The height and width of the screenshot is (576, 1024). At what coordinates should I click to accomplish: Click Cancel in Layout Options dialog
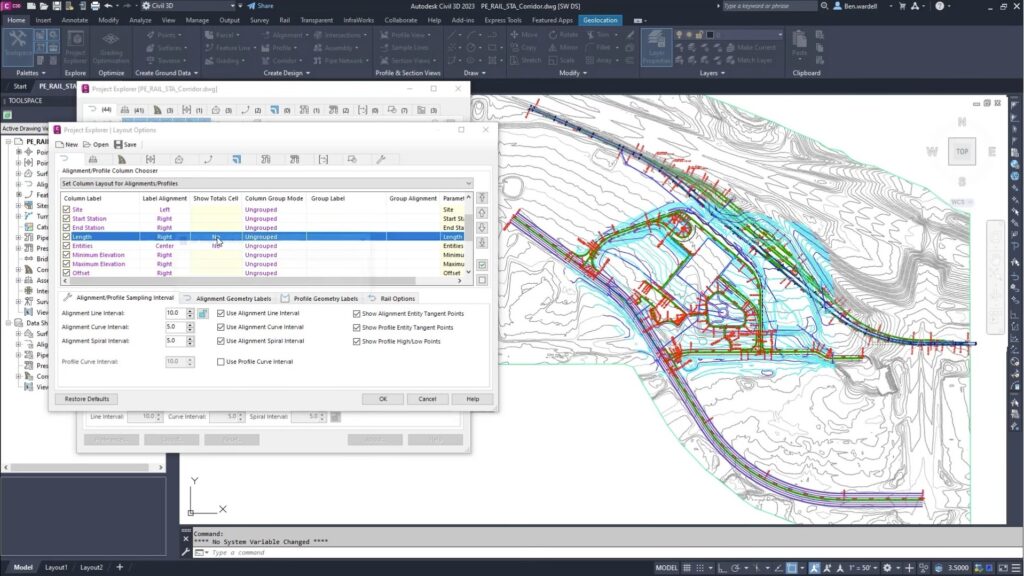click(427, 399)
